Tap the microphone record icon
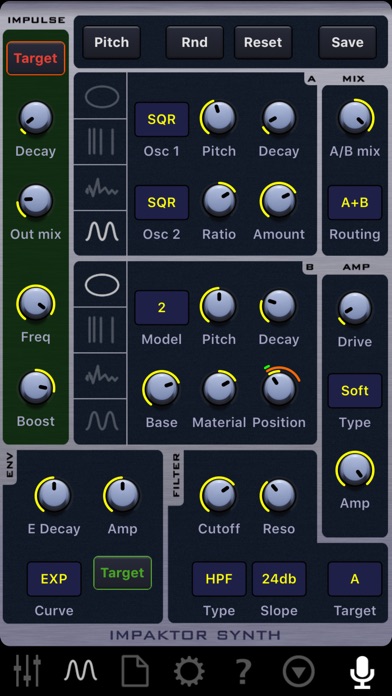 362,671
